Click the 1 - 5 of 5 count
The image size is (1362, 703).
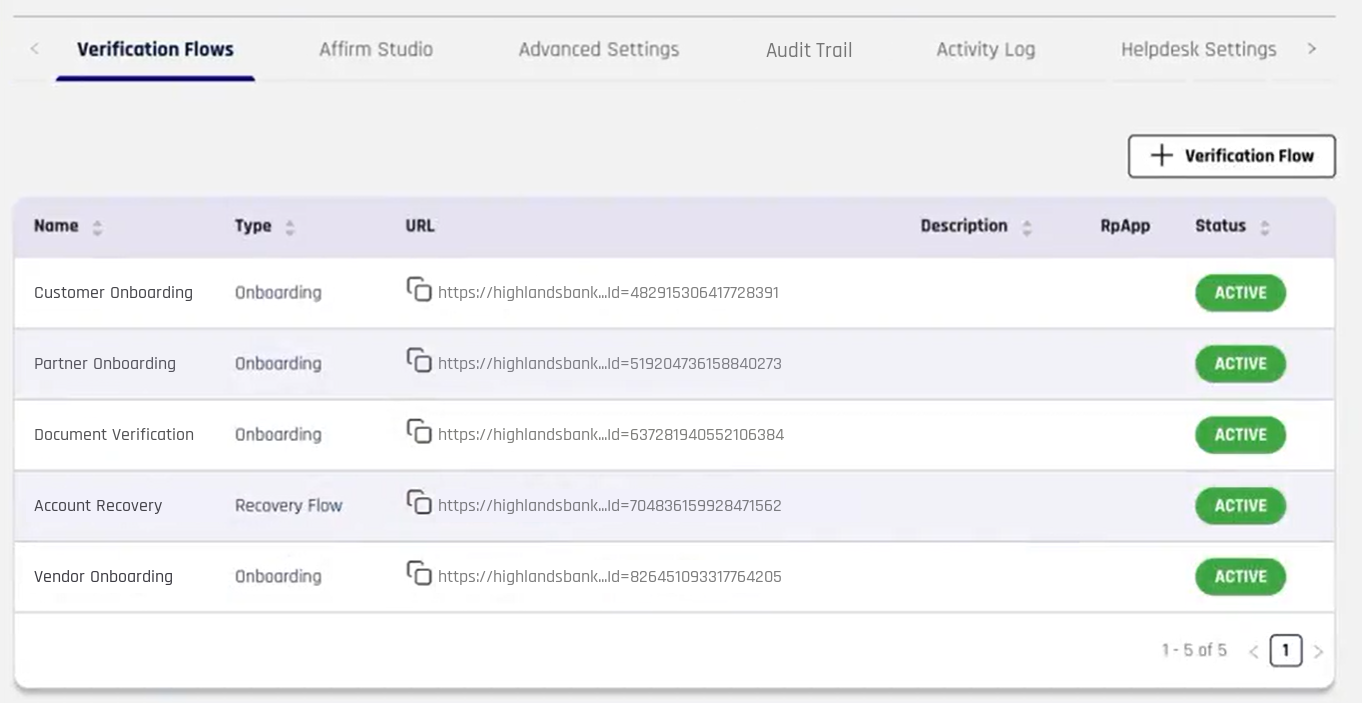1194,651
